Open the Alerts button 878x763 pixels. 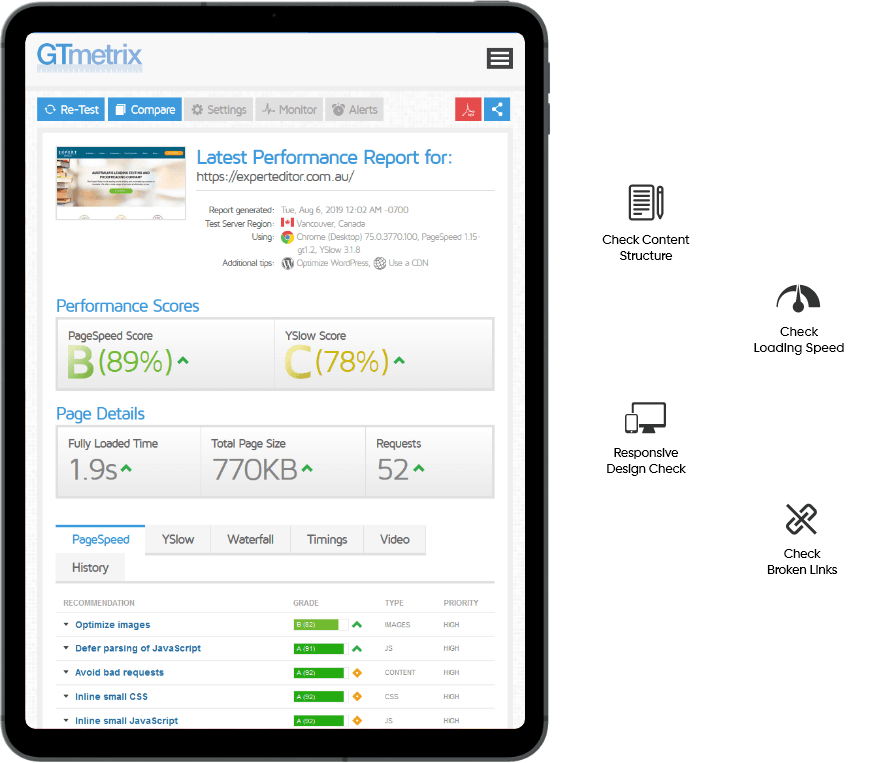coord(354,110)
